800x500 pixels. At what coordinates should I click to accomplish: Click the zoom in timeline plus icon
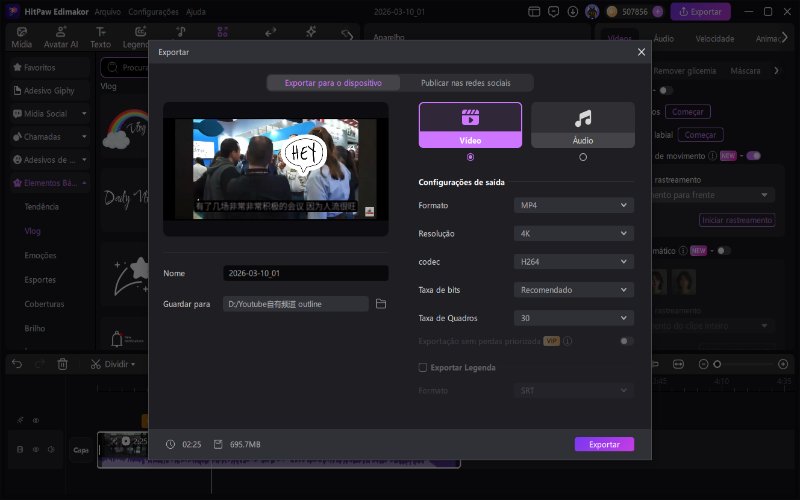[783, 364]
